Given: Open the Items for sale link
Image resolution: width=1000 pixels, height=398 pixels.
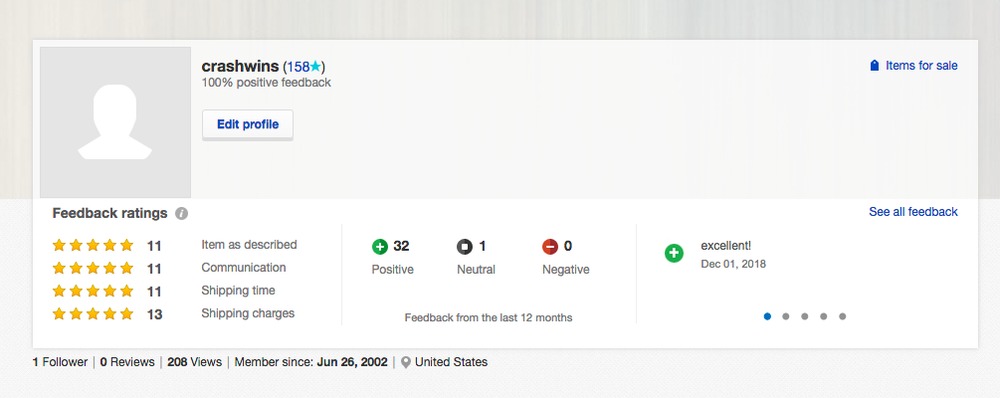Looking at the screenshot, I should 921,66.
